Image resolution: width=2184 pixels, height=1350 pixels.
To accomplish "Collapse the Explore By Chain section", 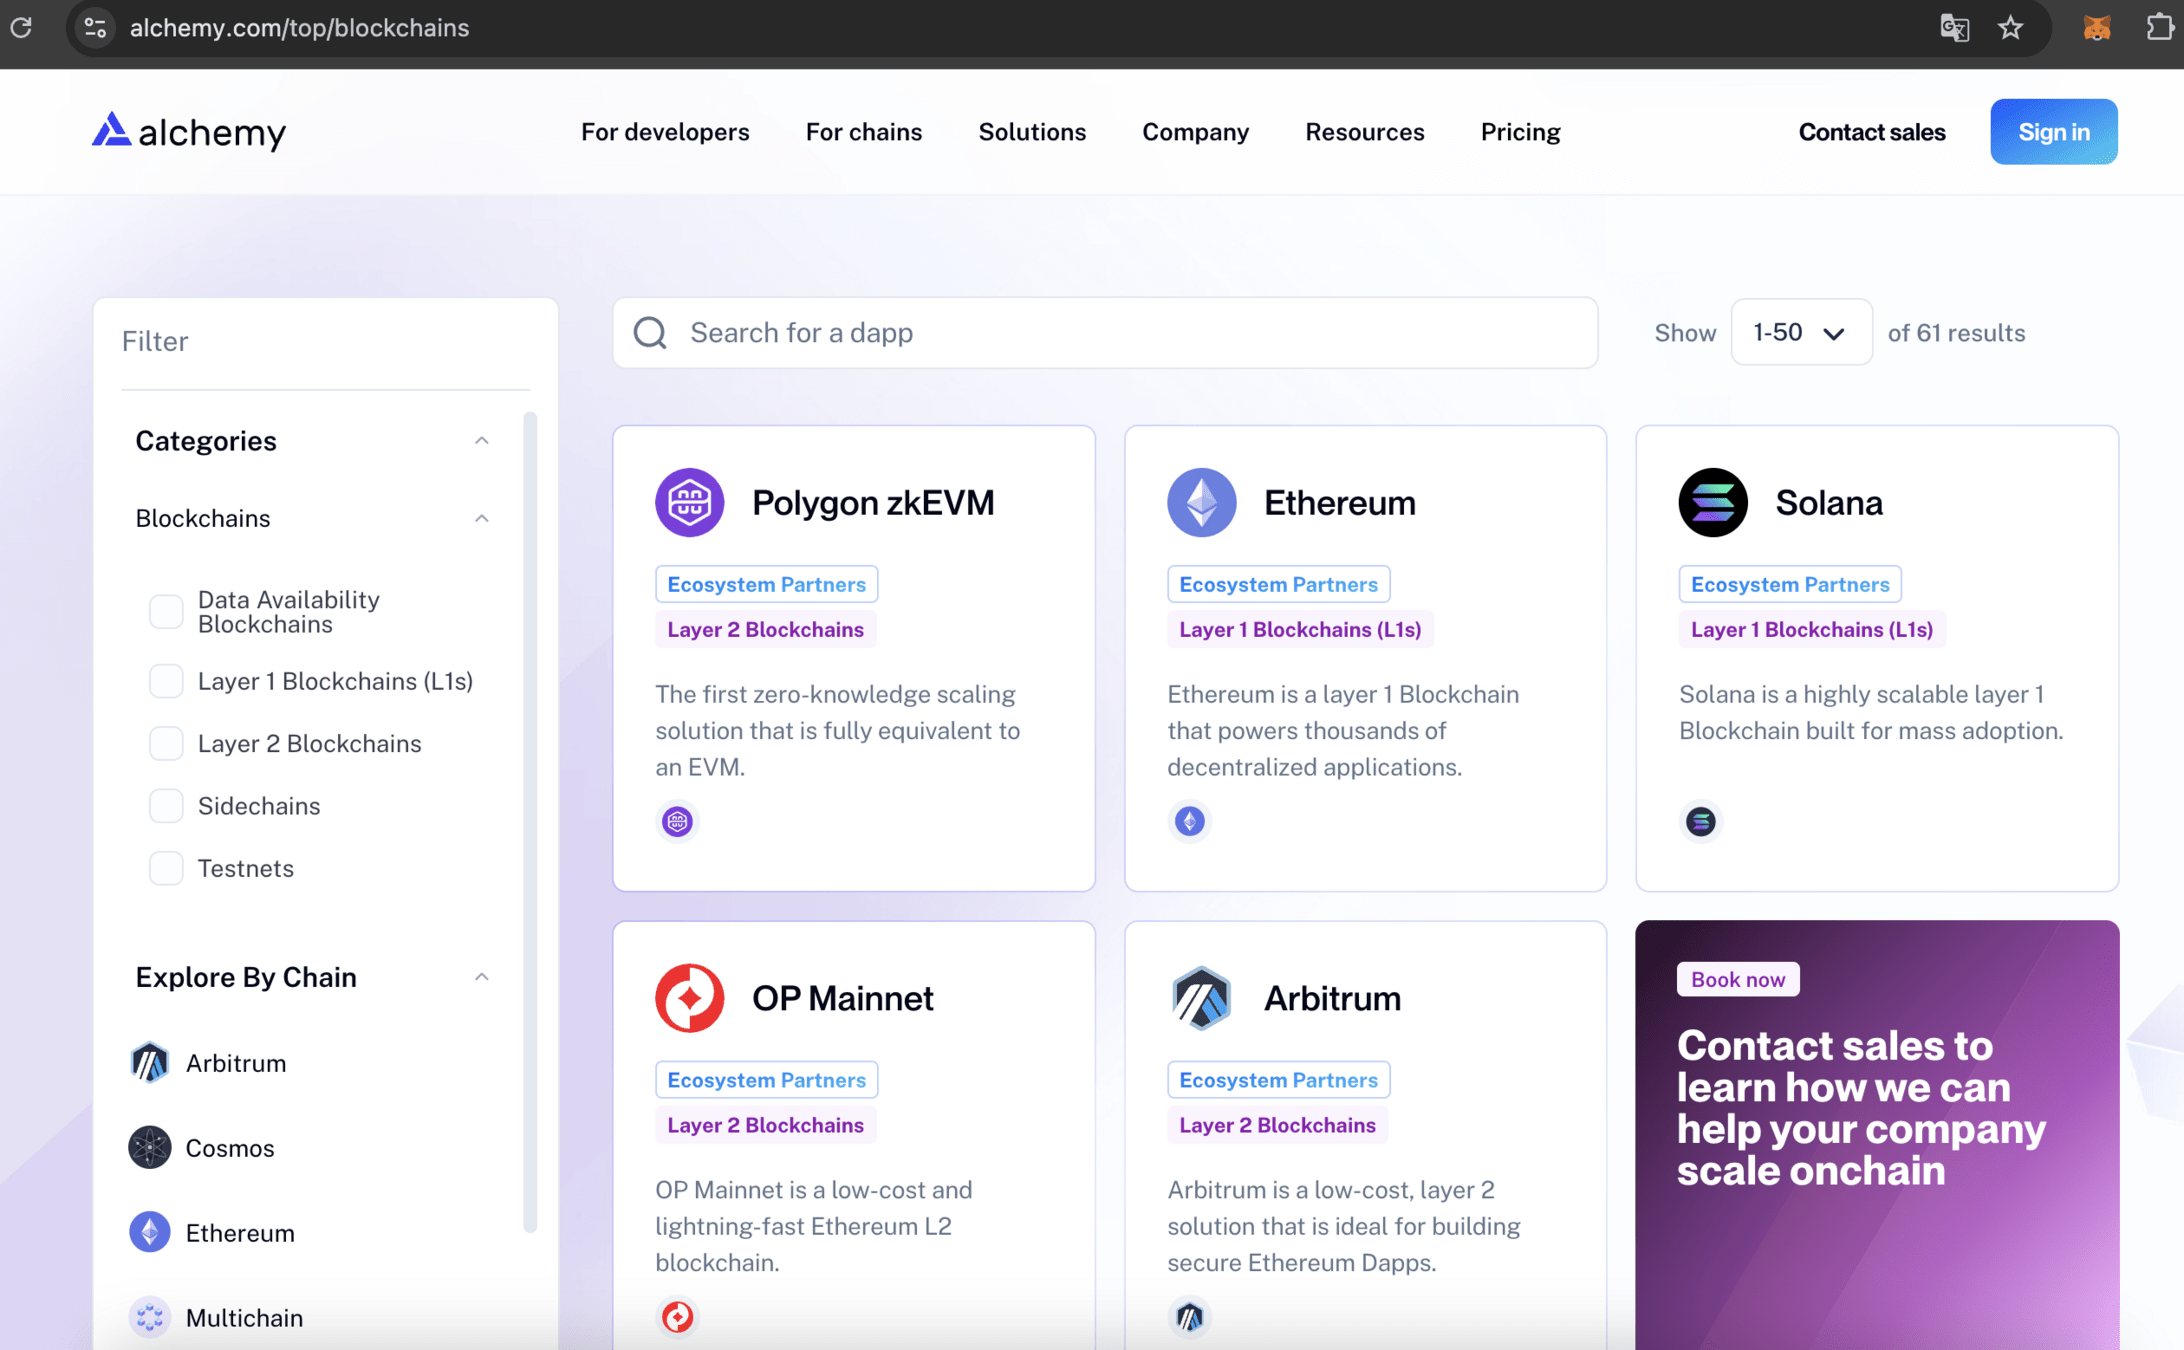I will click(481, 977).
